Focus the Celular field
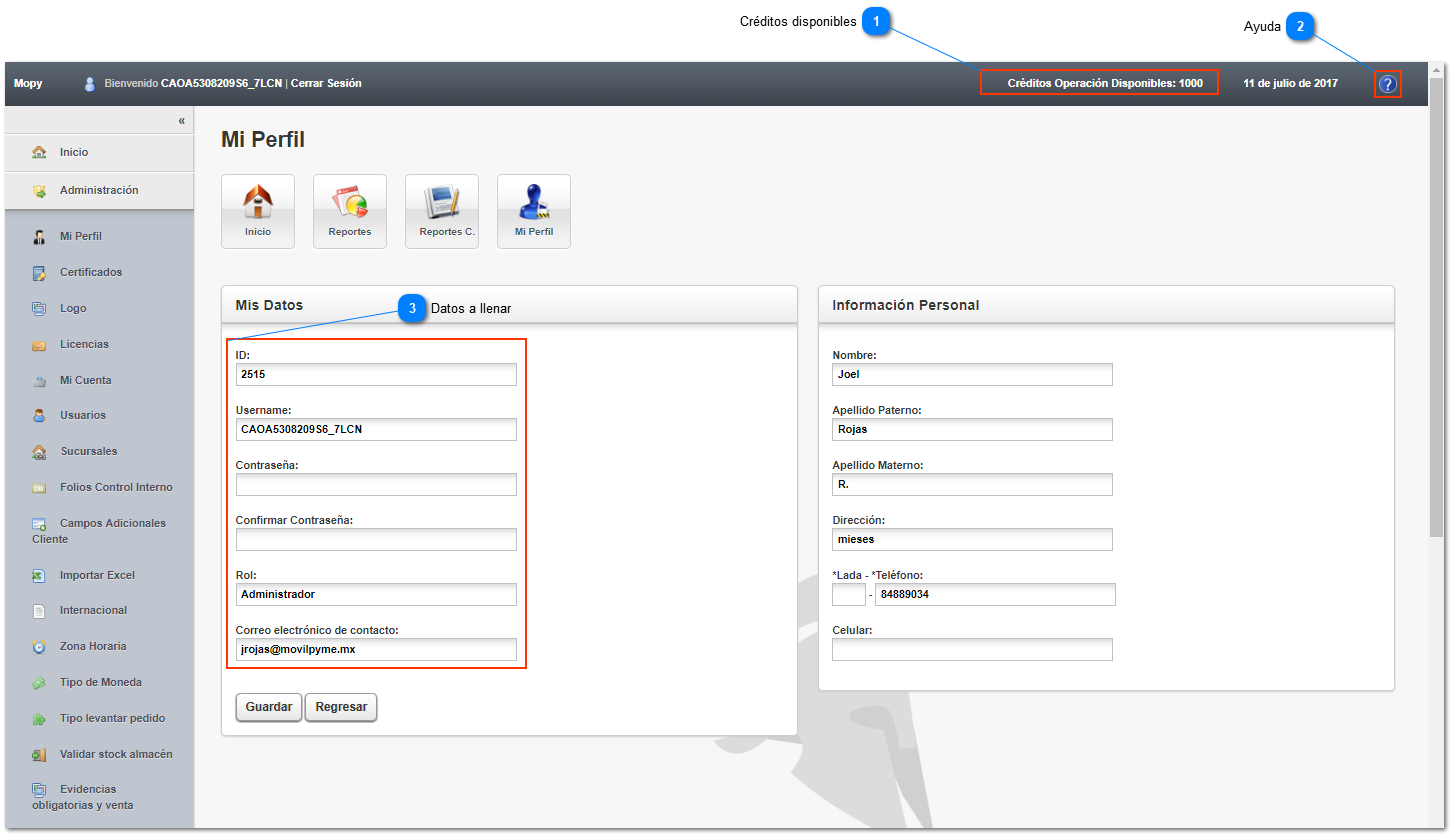This screenshot has width=1453, height=837. 972,650
